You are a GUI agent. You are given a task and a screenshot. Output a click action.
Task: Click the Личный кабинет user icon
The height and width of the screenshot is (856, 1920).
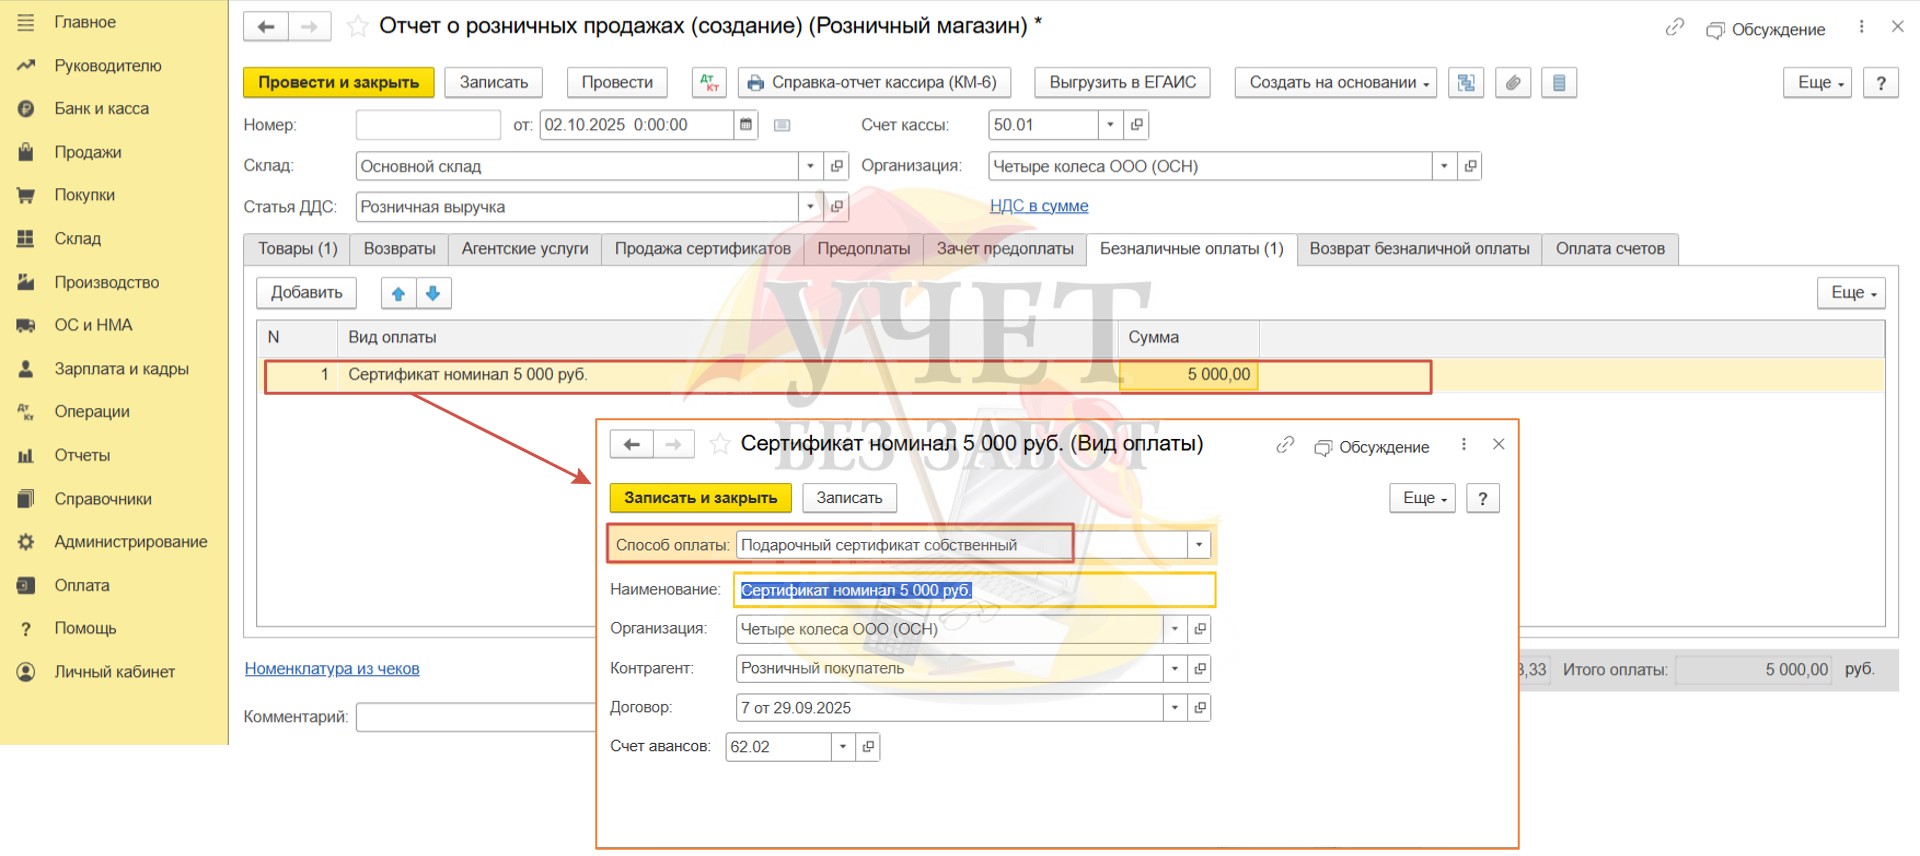pyautogui.click(x=26, y=672)
